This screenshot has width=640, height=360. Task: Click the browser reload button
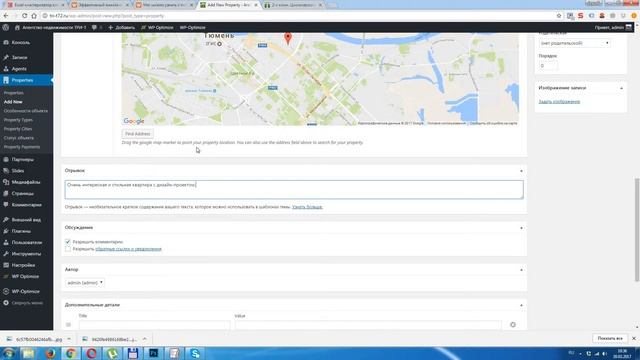click(24, 16)
